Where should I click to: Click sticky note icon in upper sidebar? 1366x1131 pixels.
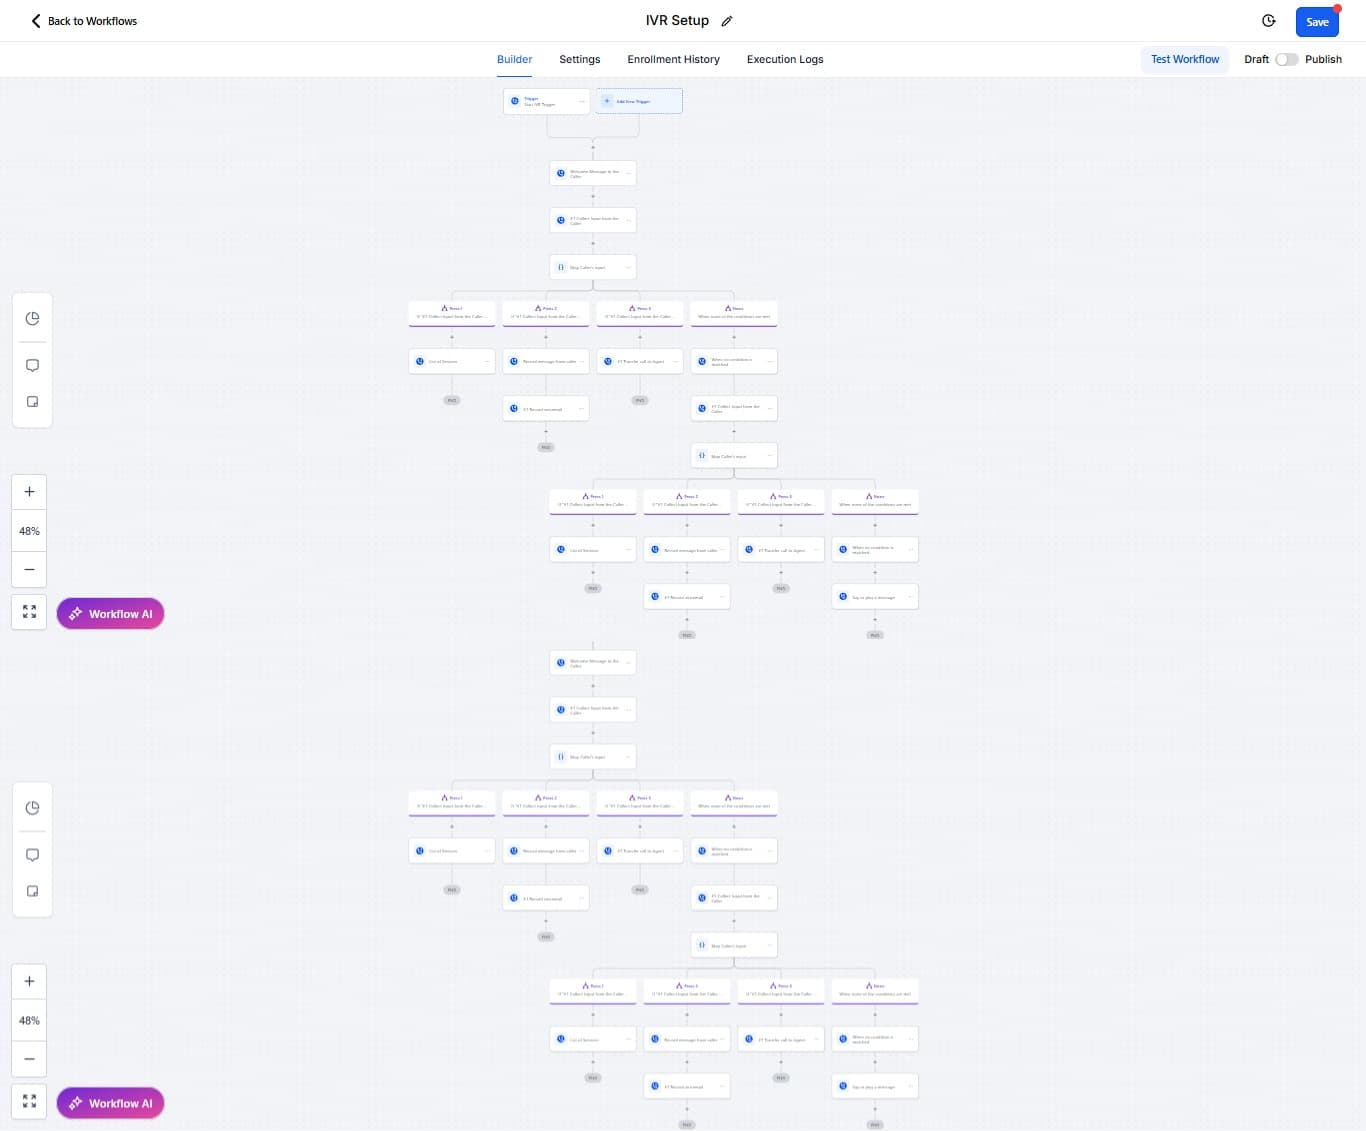(32, 401)
